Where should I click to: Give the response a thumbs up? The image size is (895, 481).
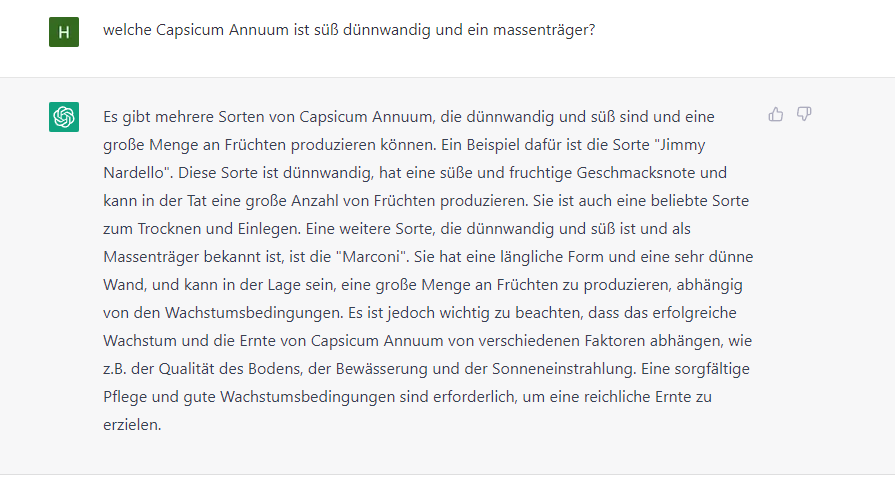tap(776, 115)
